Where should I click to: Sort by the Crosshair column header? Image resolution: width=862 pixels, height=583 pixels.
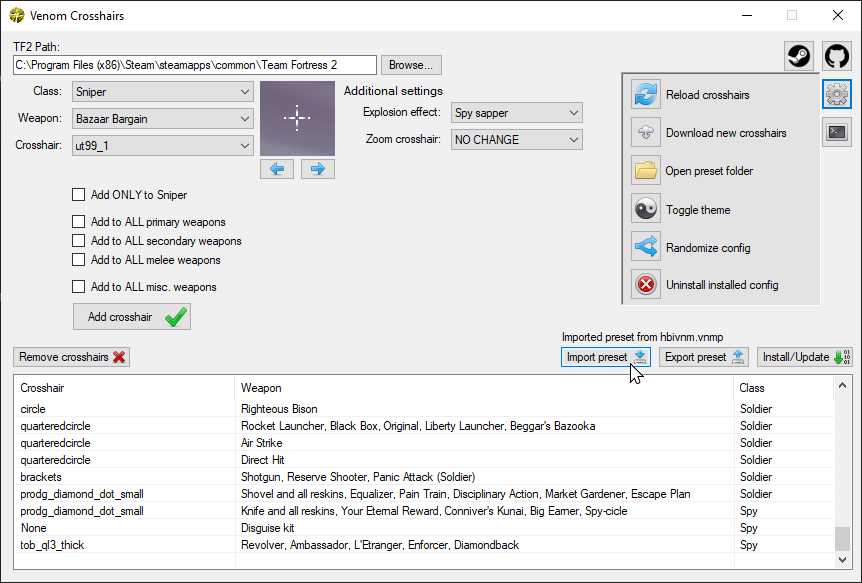tap(124, 388)
